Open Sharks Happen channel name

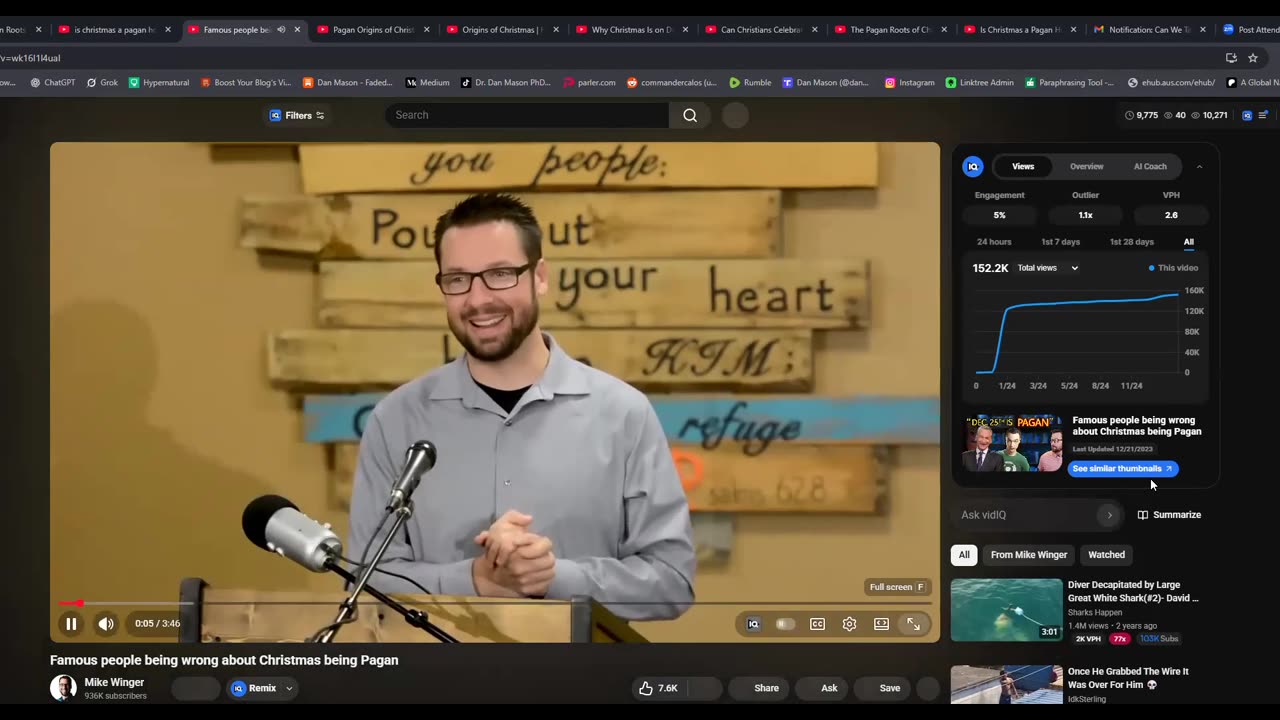1094,612
